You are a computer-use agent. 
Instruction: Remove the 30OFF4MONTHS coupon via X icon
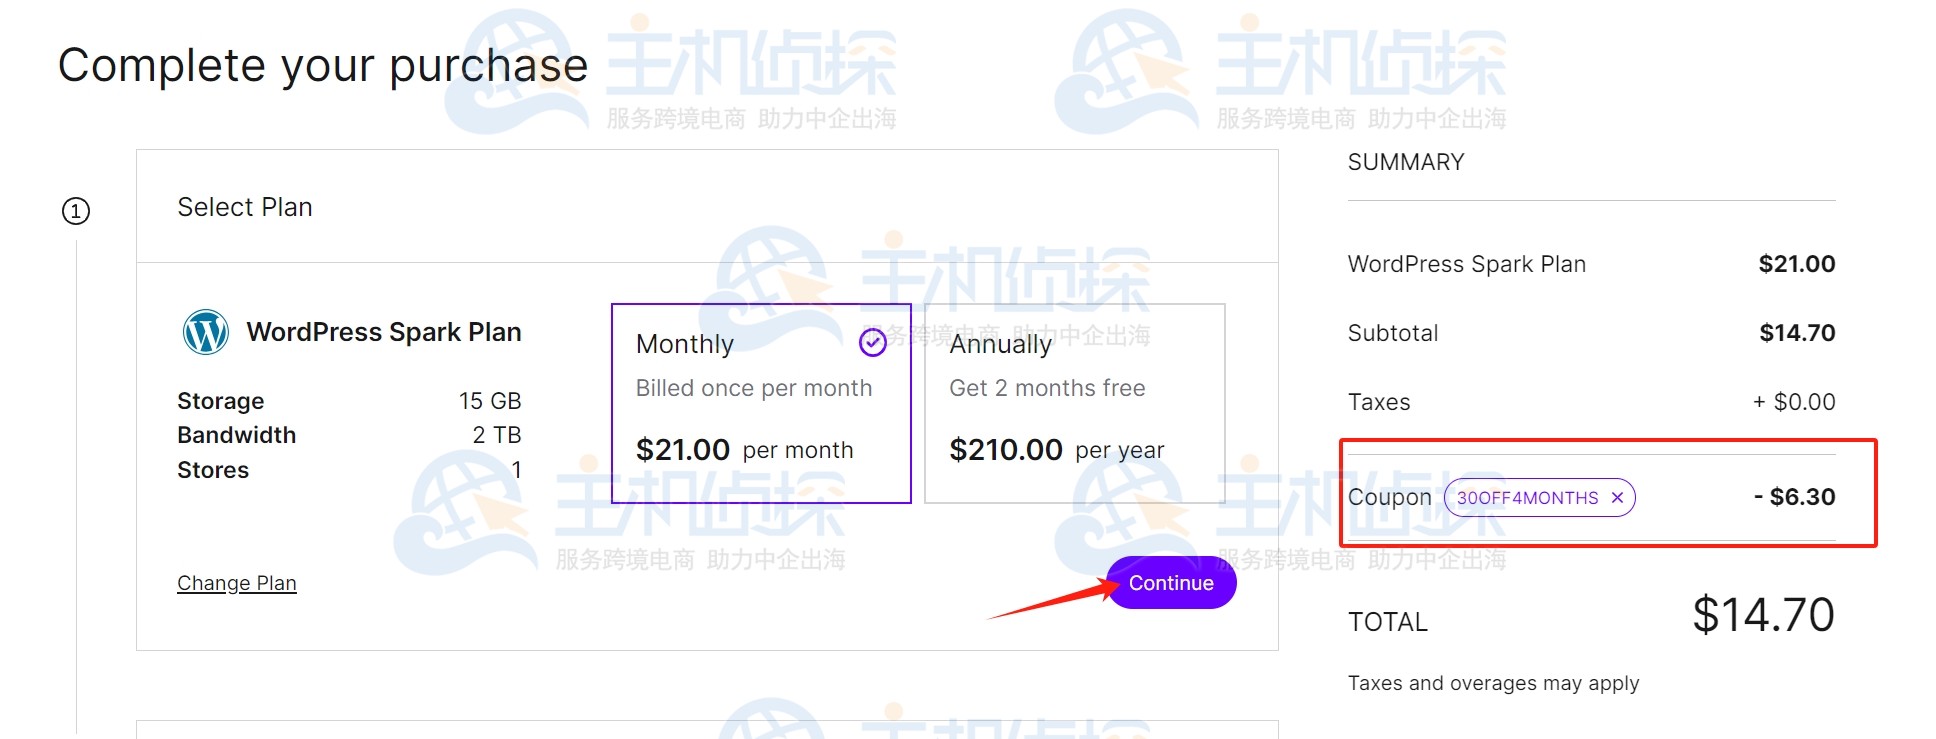pyautogui.click(x=1618, y=497)
